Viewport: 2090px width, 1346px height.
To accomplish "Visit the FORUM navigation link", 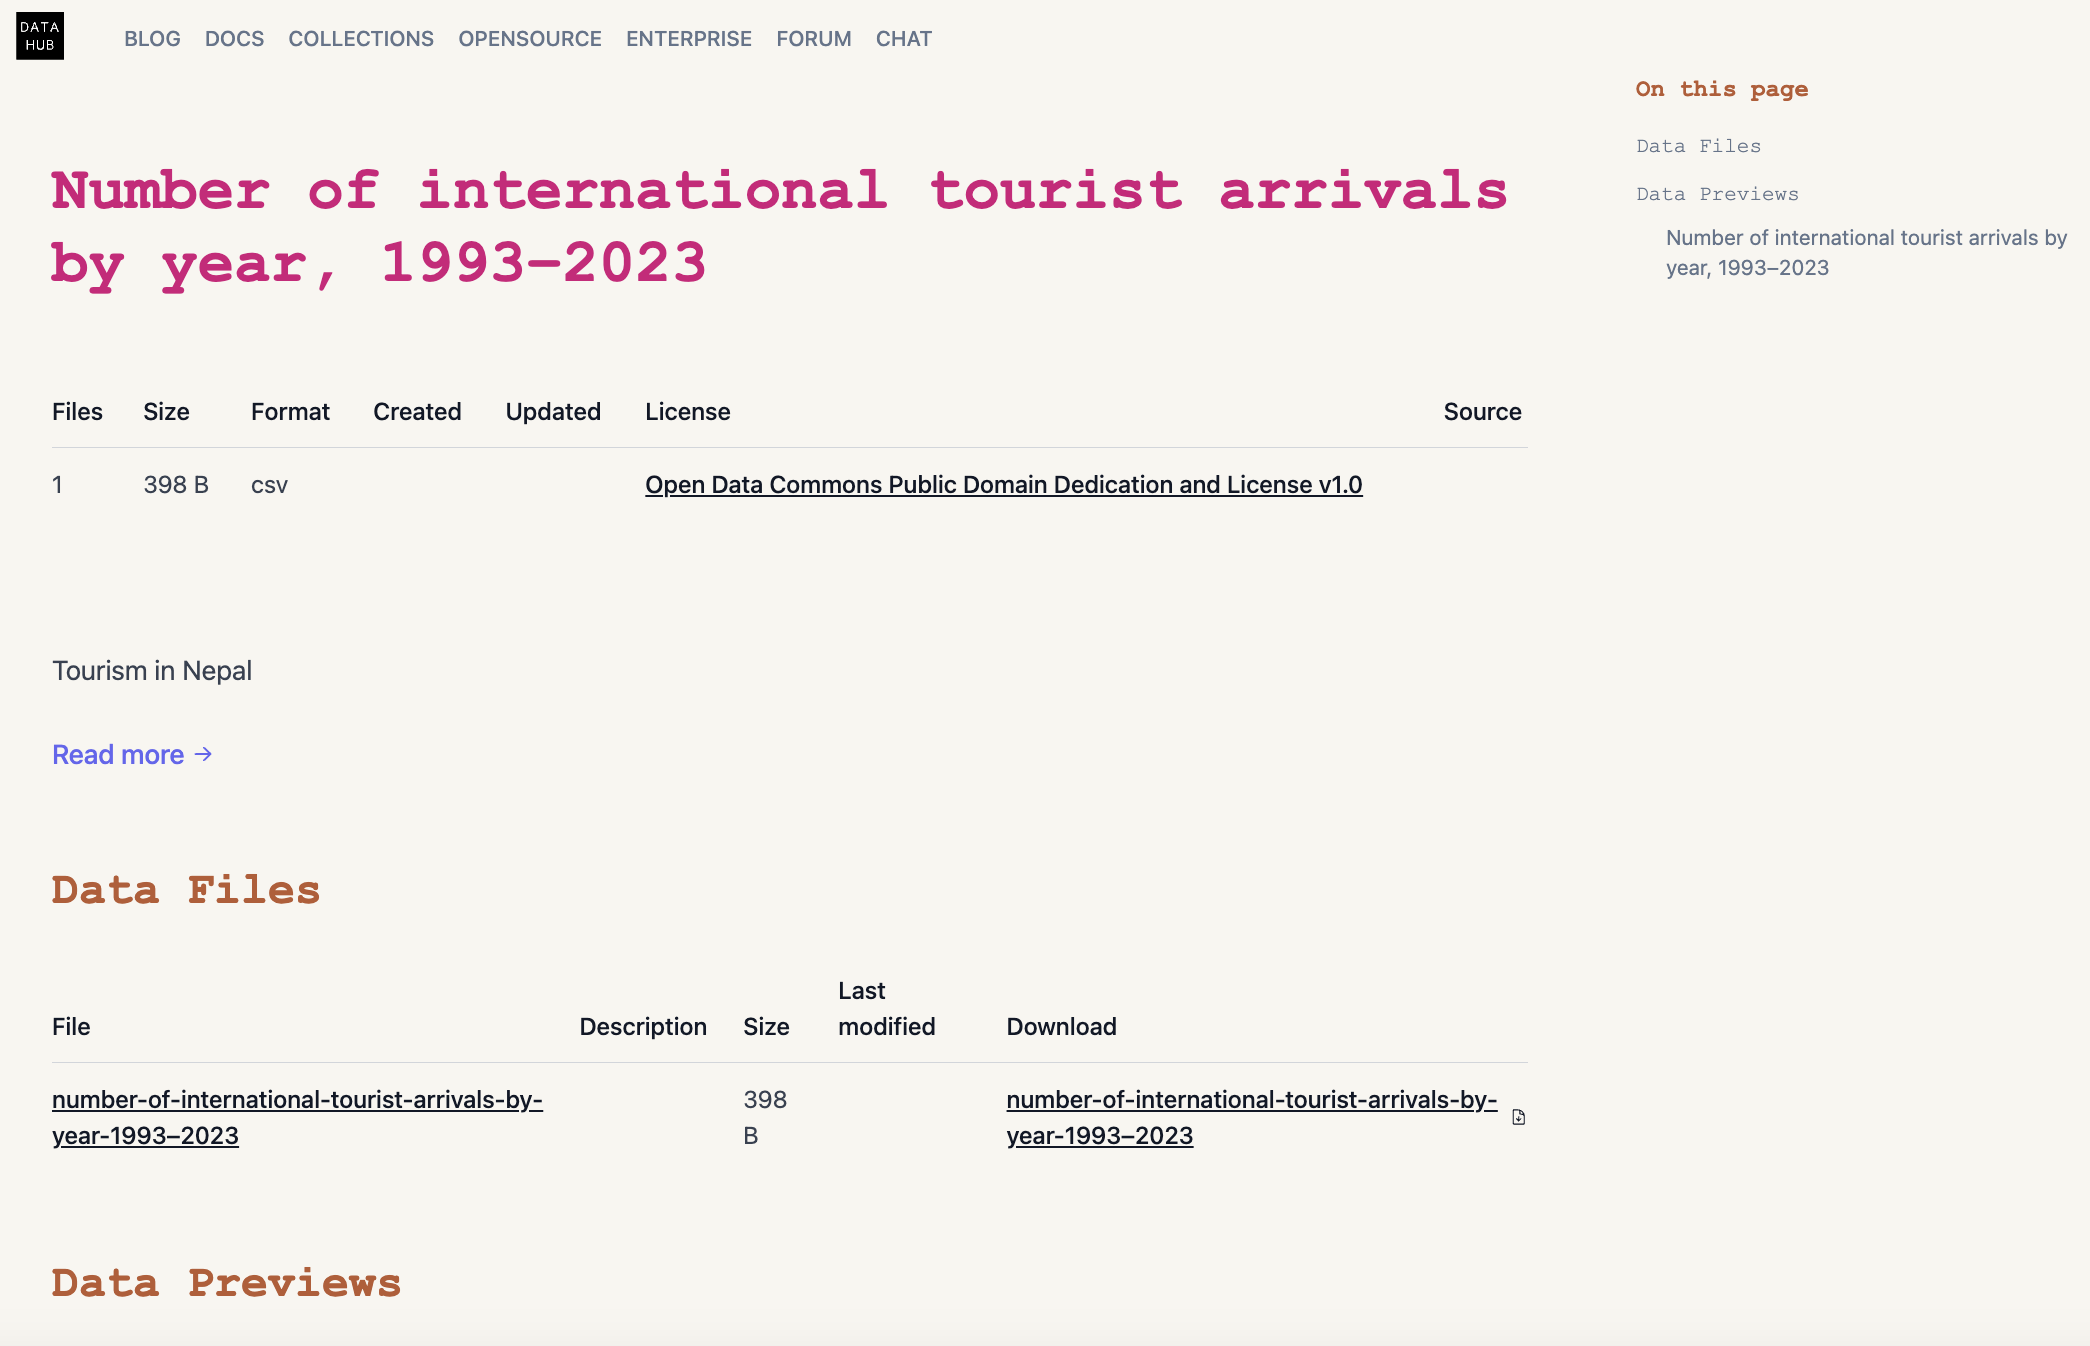I will click(x=814, y=39).
